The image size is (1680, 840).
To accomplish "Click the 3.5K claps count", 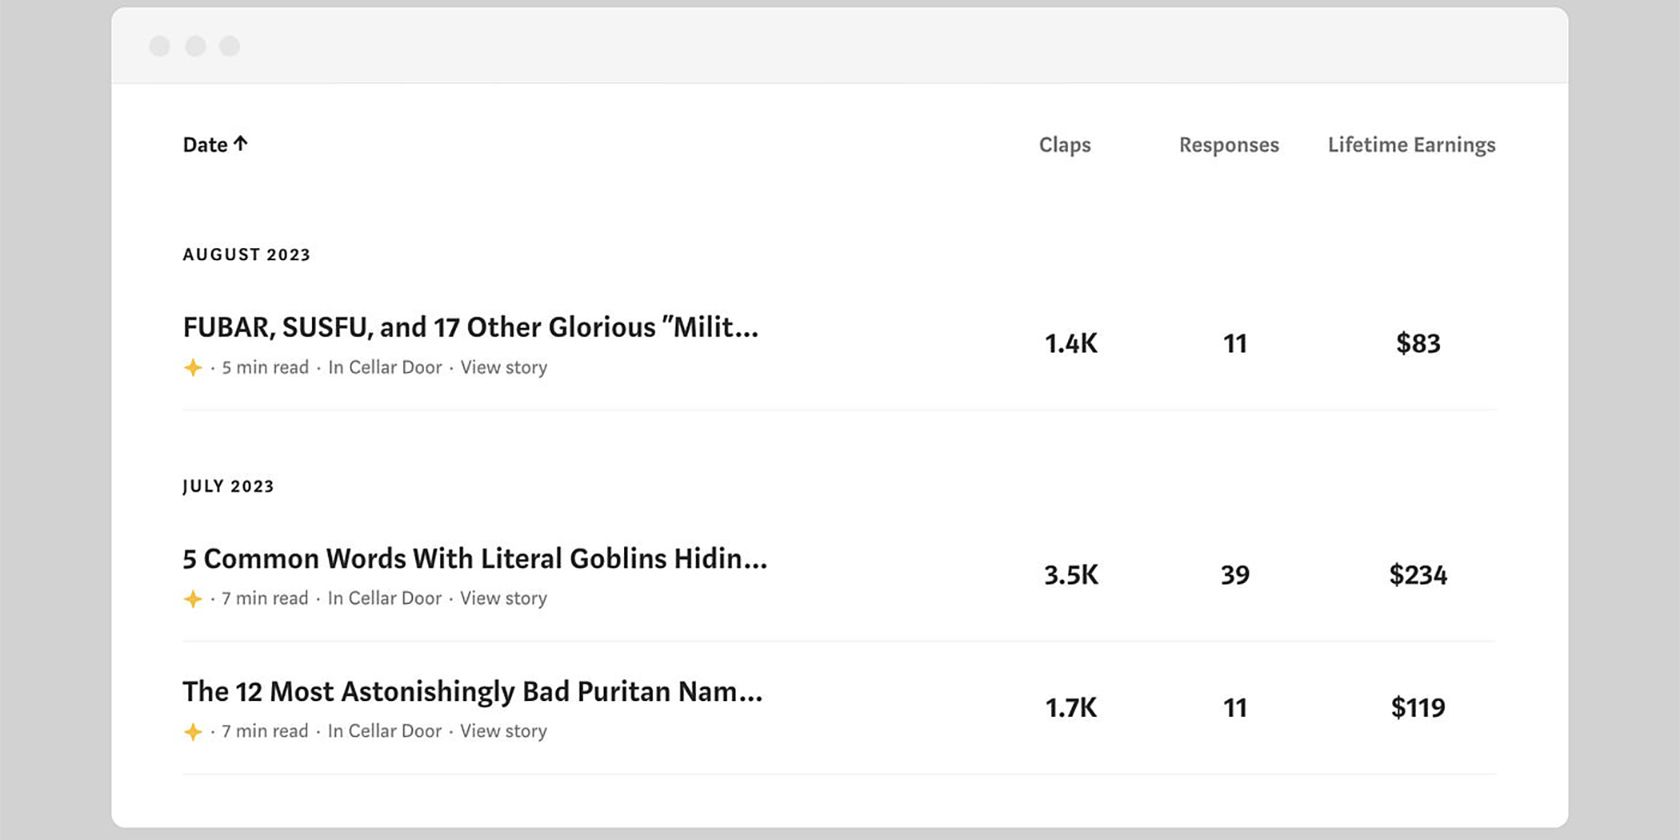I will 1071,575.
